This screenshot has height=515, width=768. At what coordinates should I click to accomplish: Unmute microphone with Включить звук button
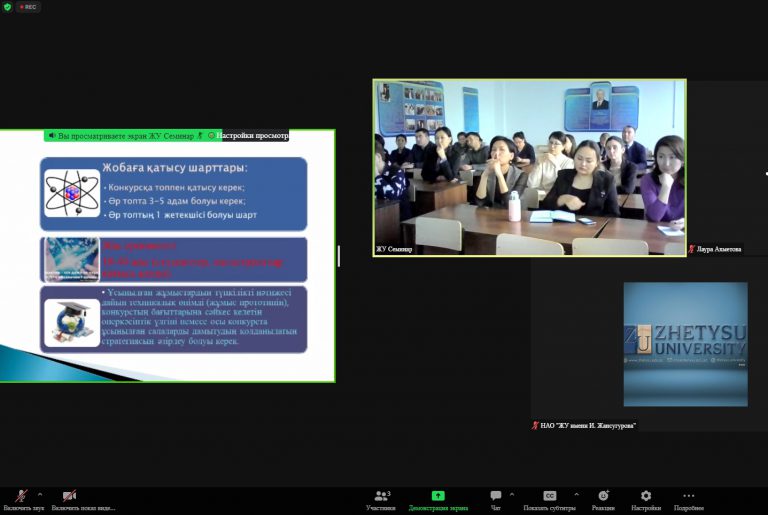(x=22, y=497)
